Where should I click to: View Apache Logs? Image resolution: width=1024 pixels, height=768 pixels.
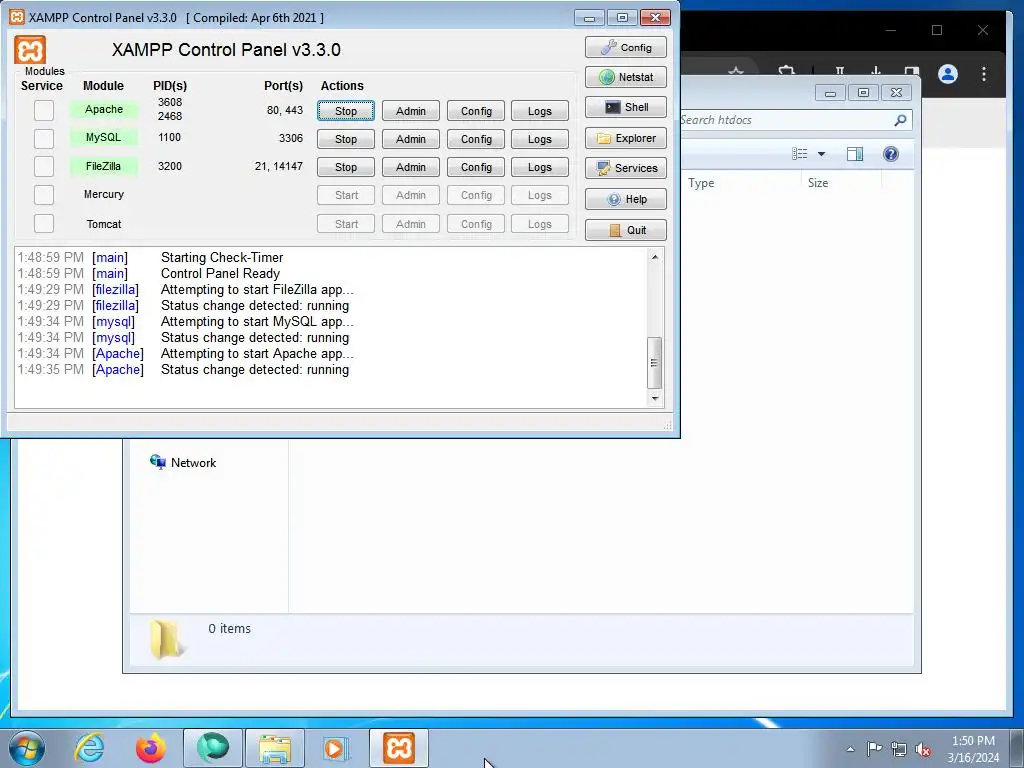[539, 111]
